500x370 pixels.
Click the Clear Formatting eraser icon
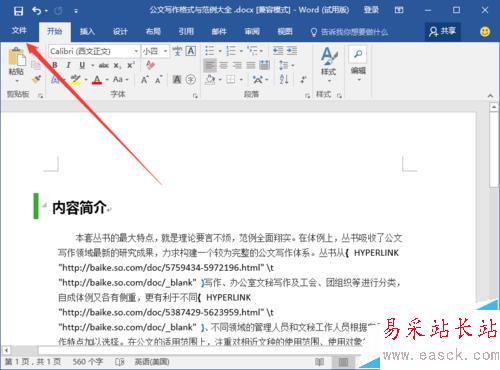click(x=150, y=65)
